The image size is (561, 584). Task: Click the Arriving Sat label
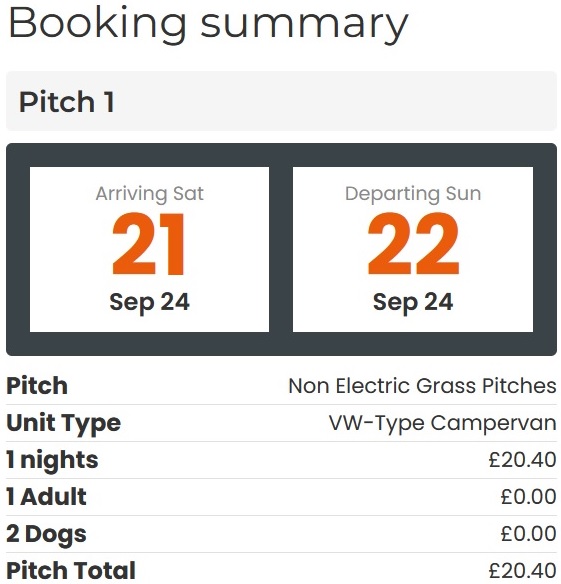(149, 194)
